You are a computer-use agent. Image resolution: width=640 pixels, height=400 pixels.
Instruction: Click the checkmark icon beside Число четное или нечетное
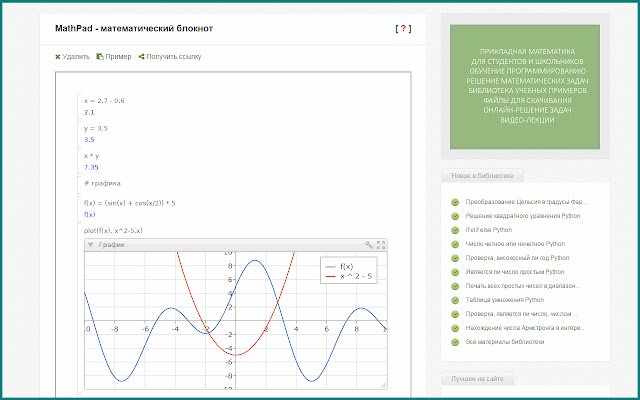[x=455, y=244]
